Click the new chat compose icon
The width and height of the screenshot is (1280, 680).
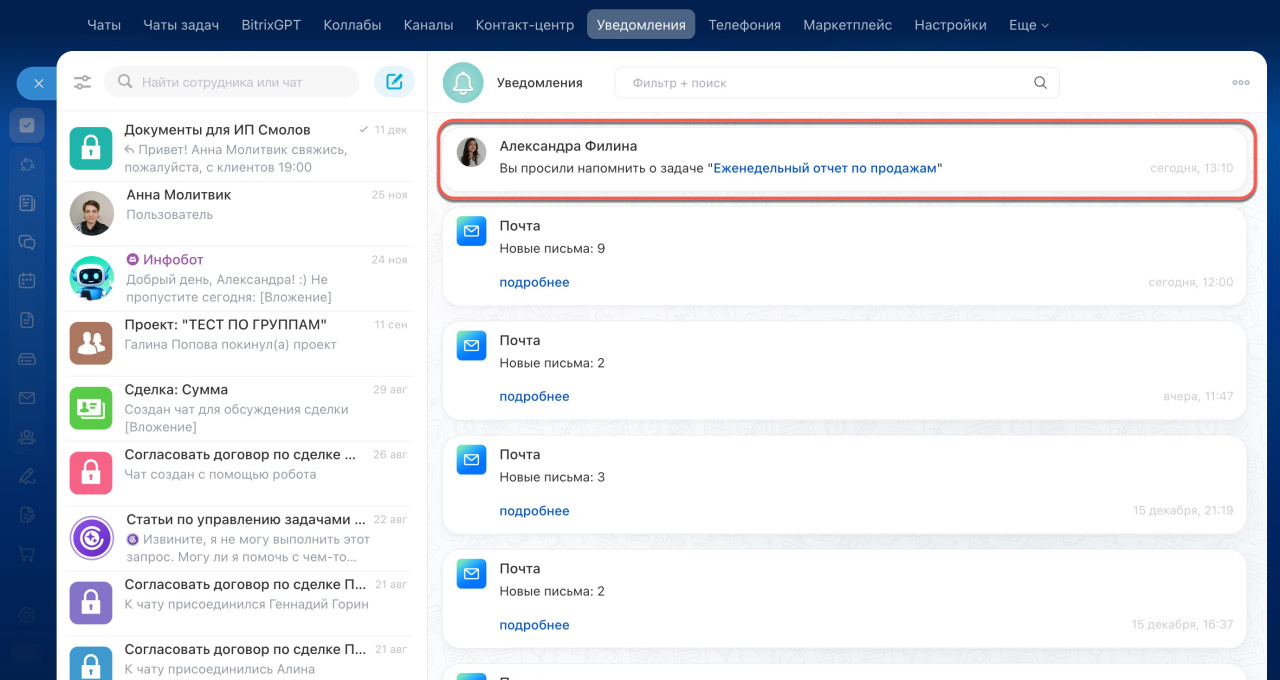[x=394, y=82]
